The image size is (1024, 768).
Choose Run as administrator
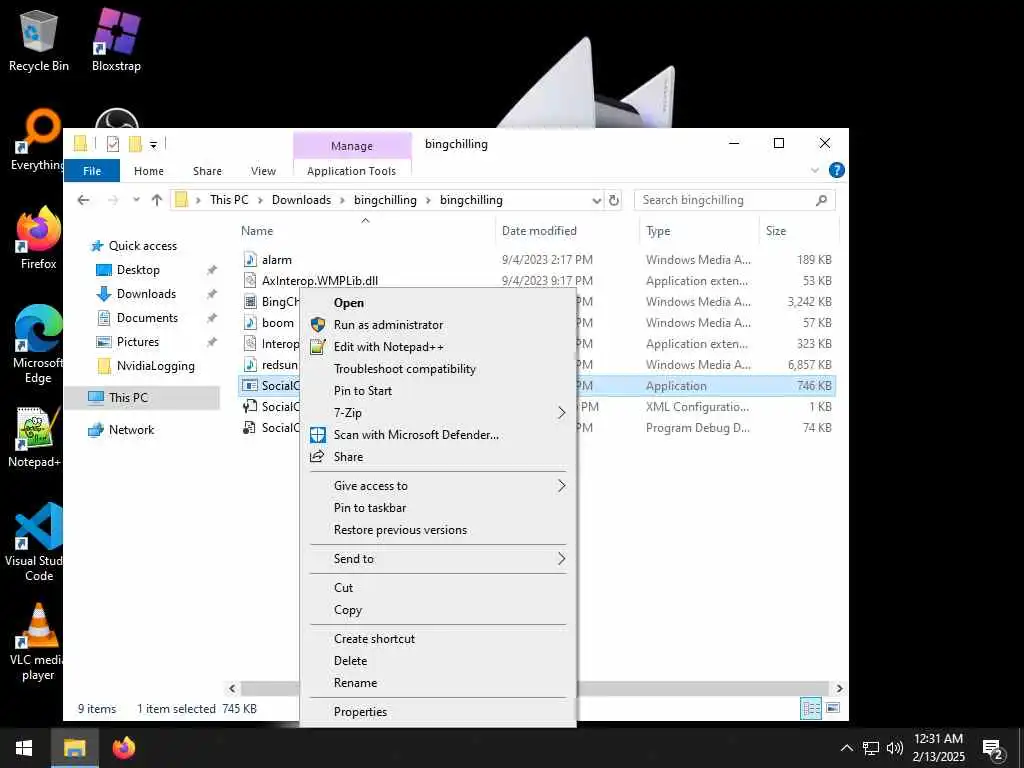(x=438, y=325)
